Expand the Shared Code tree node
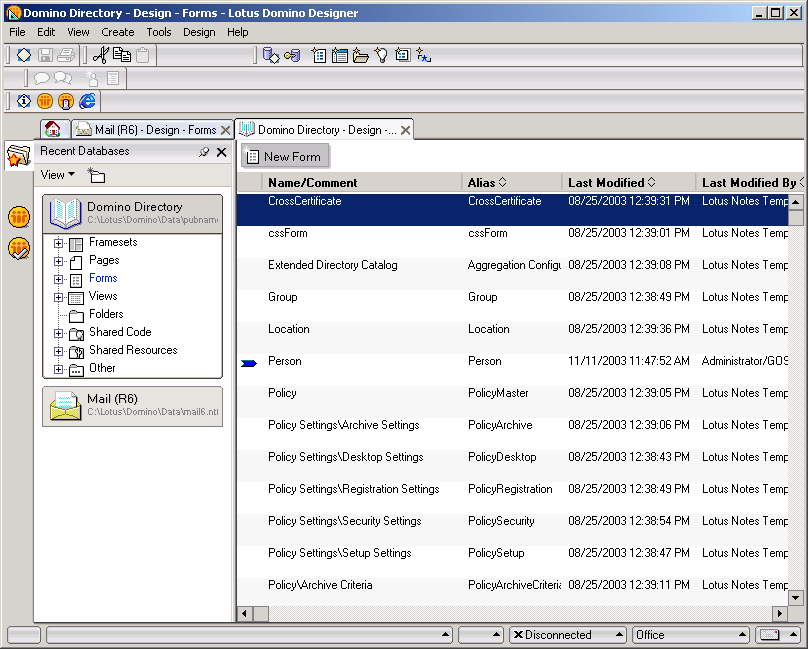The width and height of the screenshot is (808, 649). [x=59, y=333]
